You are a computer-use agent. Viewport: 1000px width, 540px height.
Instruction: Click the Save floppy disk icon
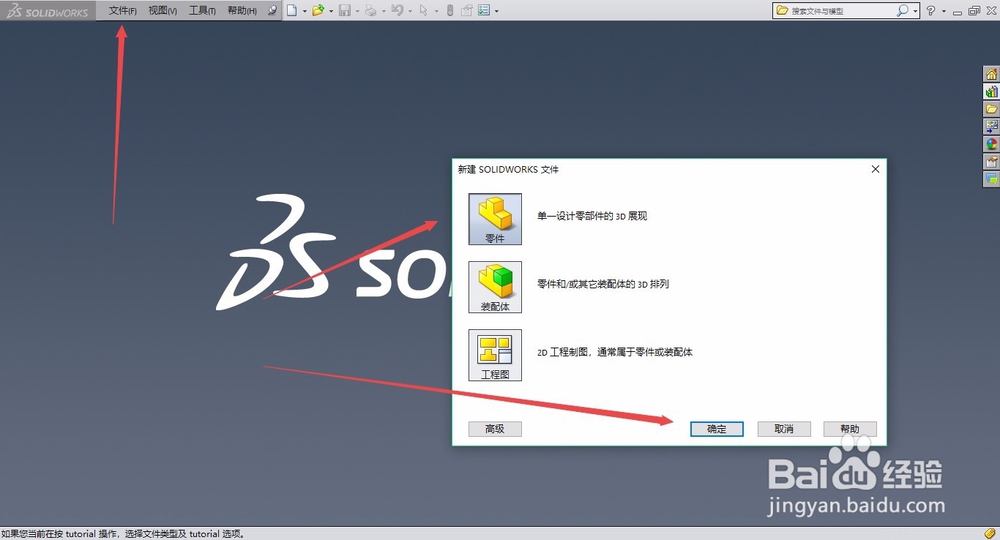[345, 10]
